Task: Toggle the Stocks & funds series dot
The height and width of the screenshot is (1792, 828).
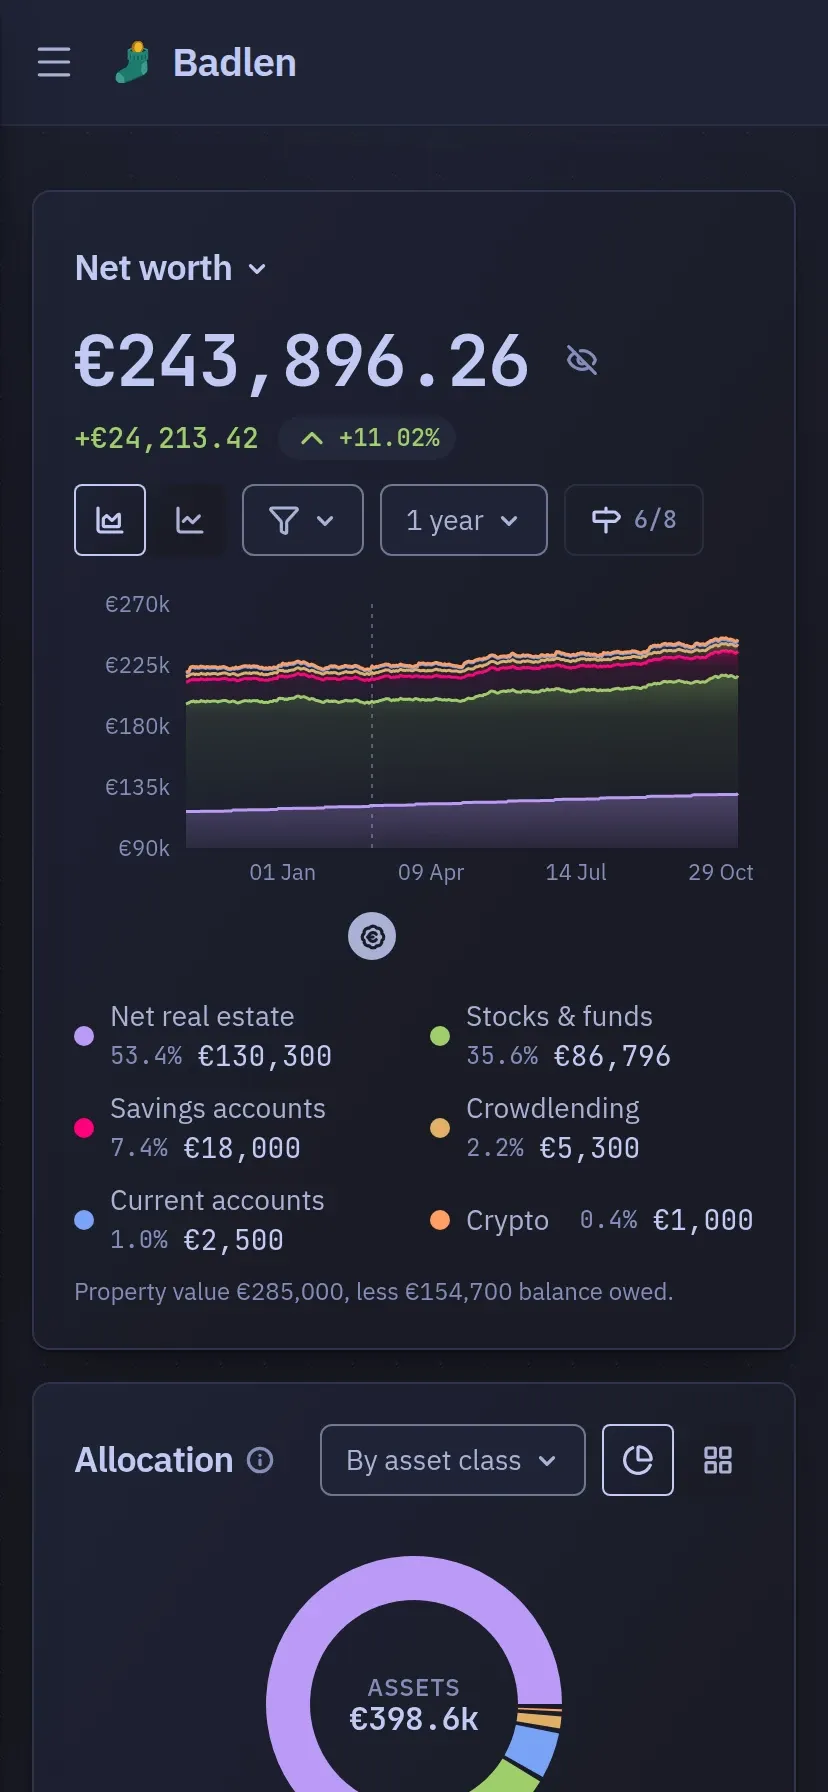Action: click(x=440, y=1036)
